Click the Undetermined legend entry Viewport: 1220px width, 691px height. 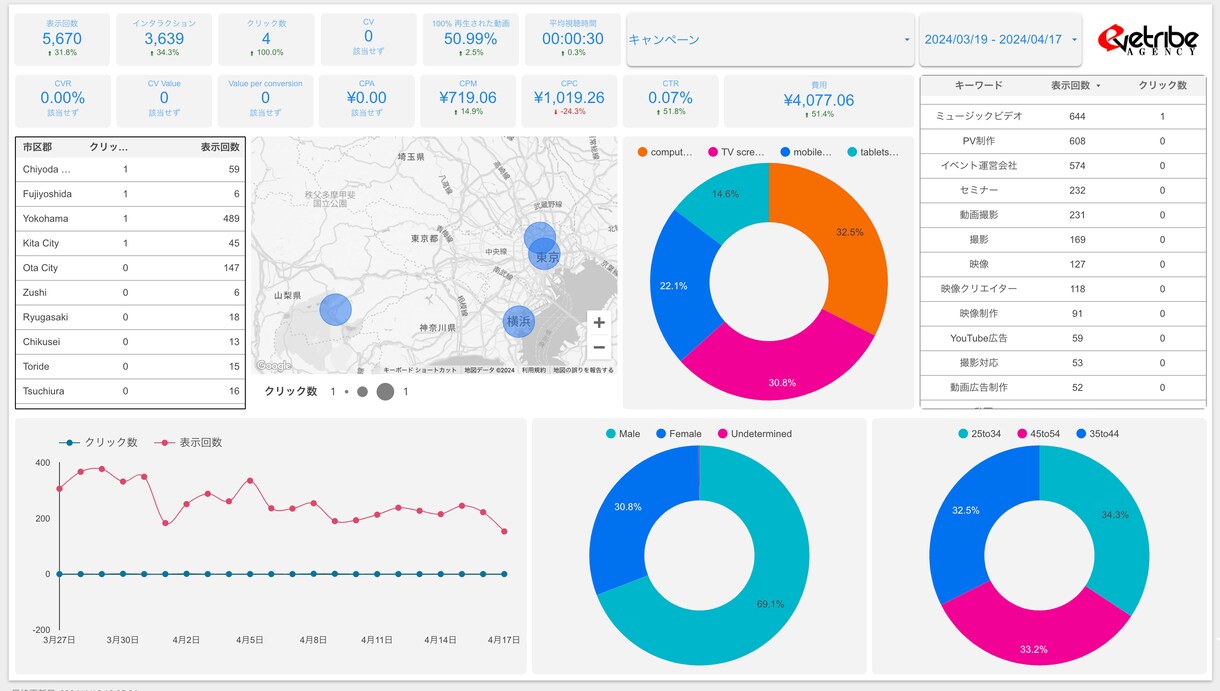coord(754,434)
